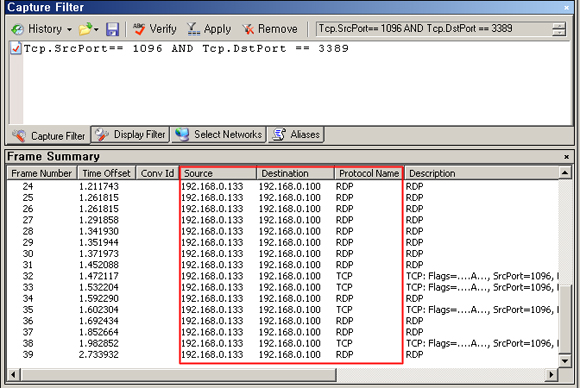
Task: Click frame number 29 cell
Action: coord(28,242)
